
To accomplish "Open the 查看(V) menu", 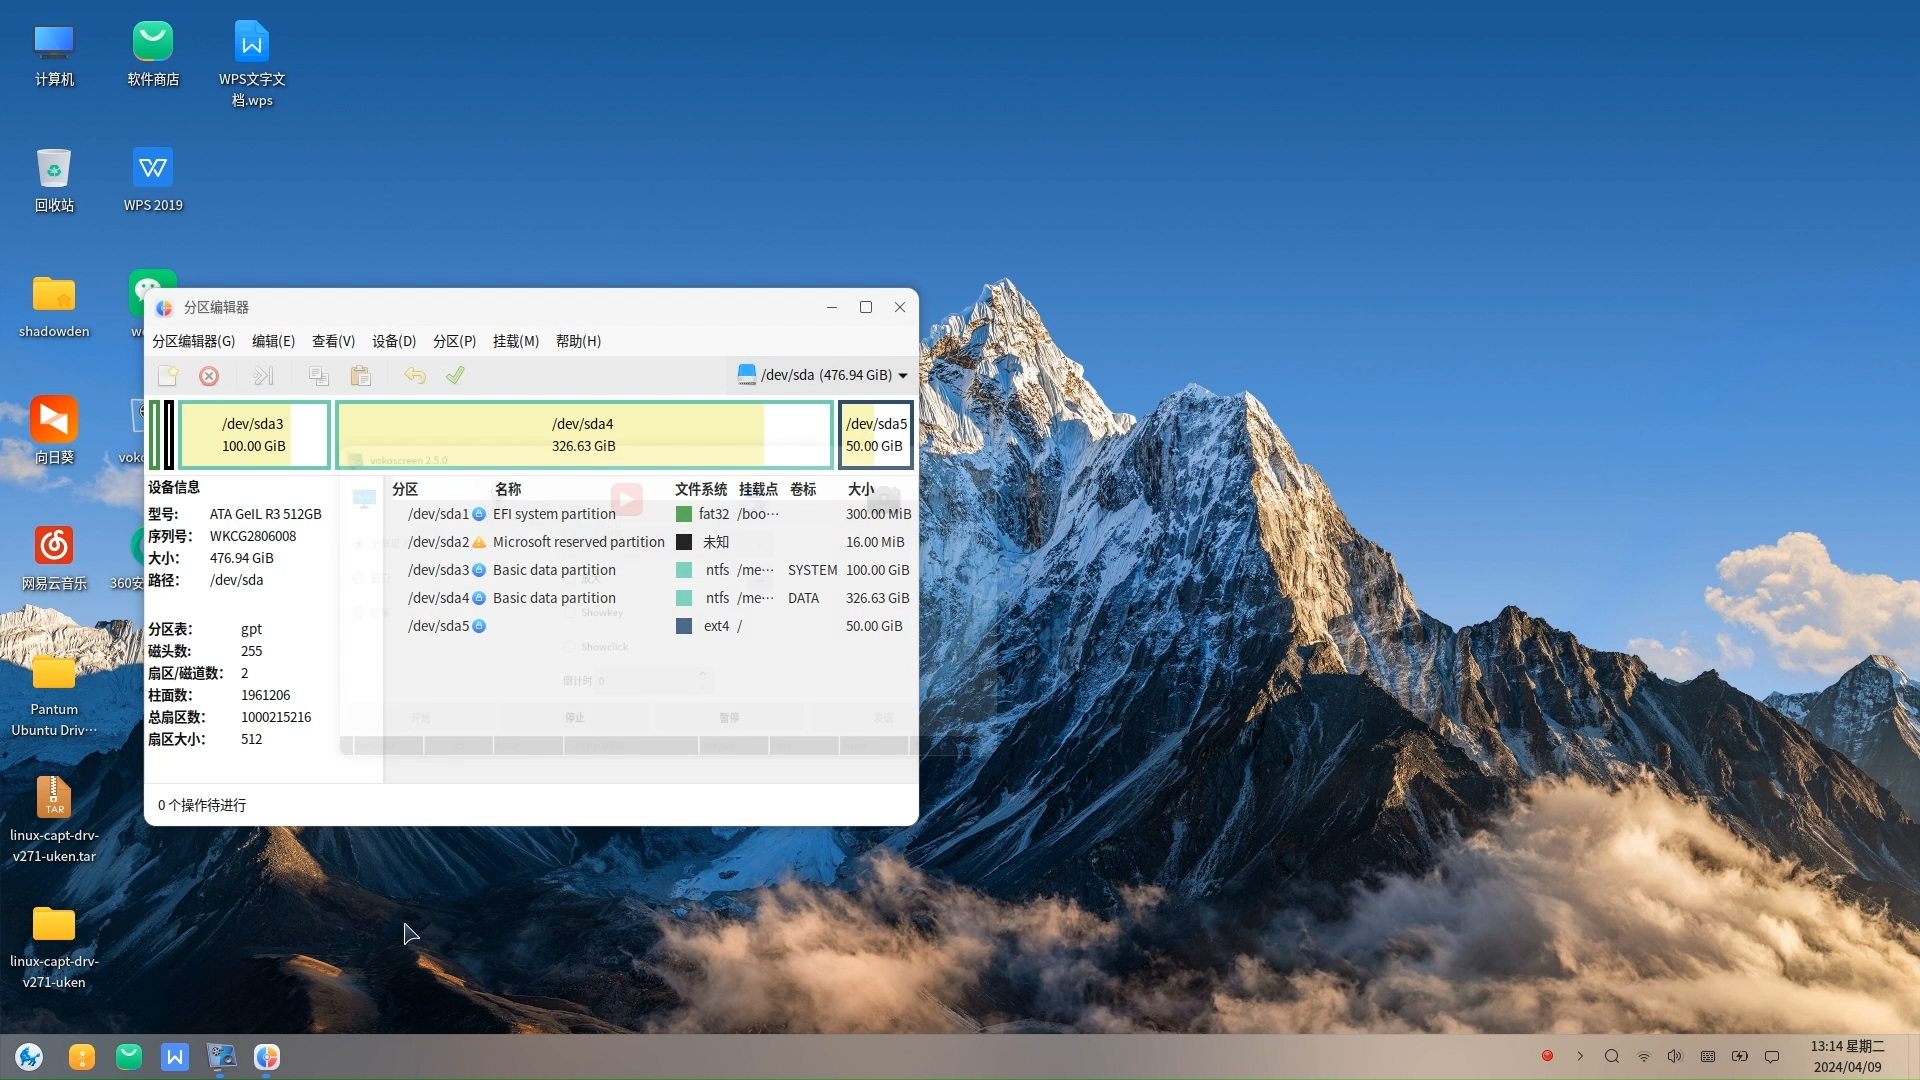I will coord(333,341).
